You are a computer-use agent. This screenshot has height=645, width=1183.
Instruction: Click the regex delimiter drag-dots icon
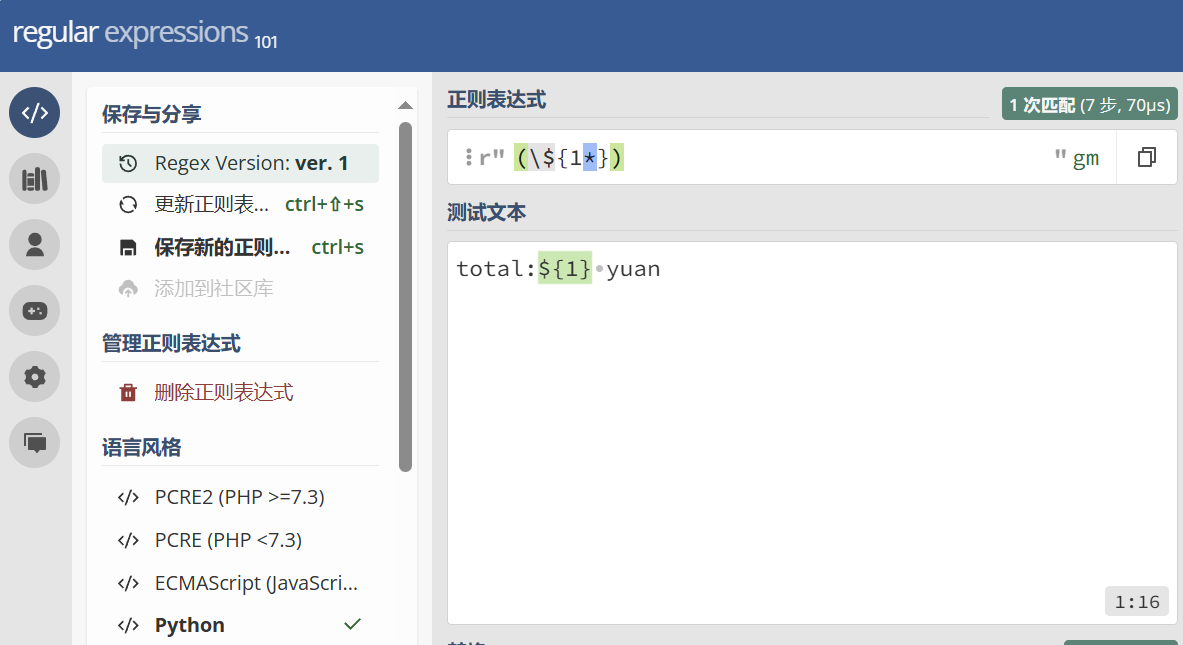coord(468,158)
